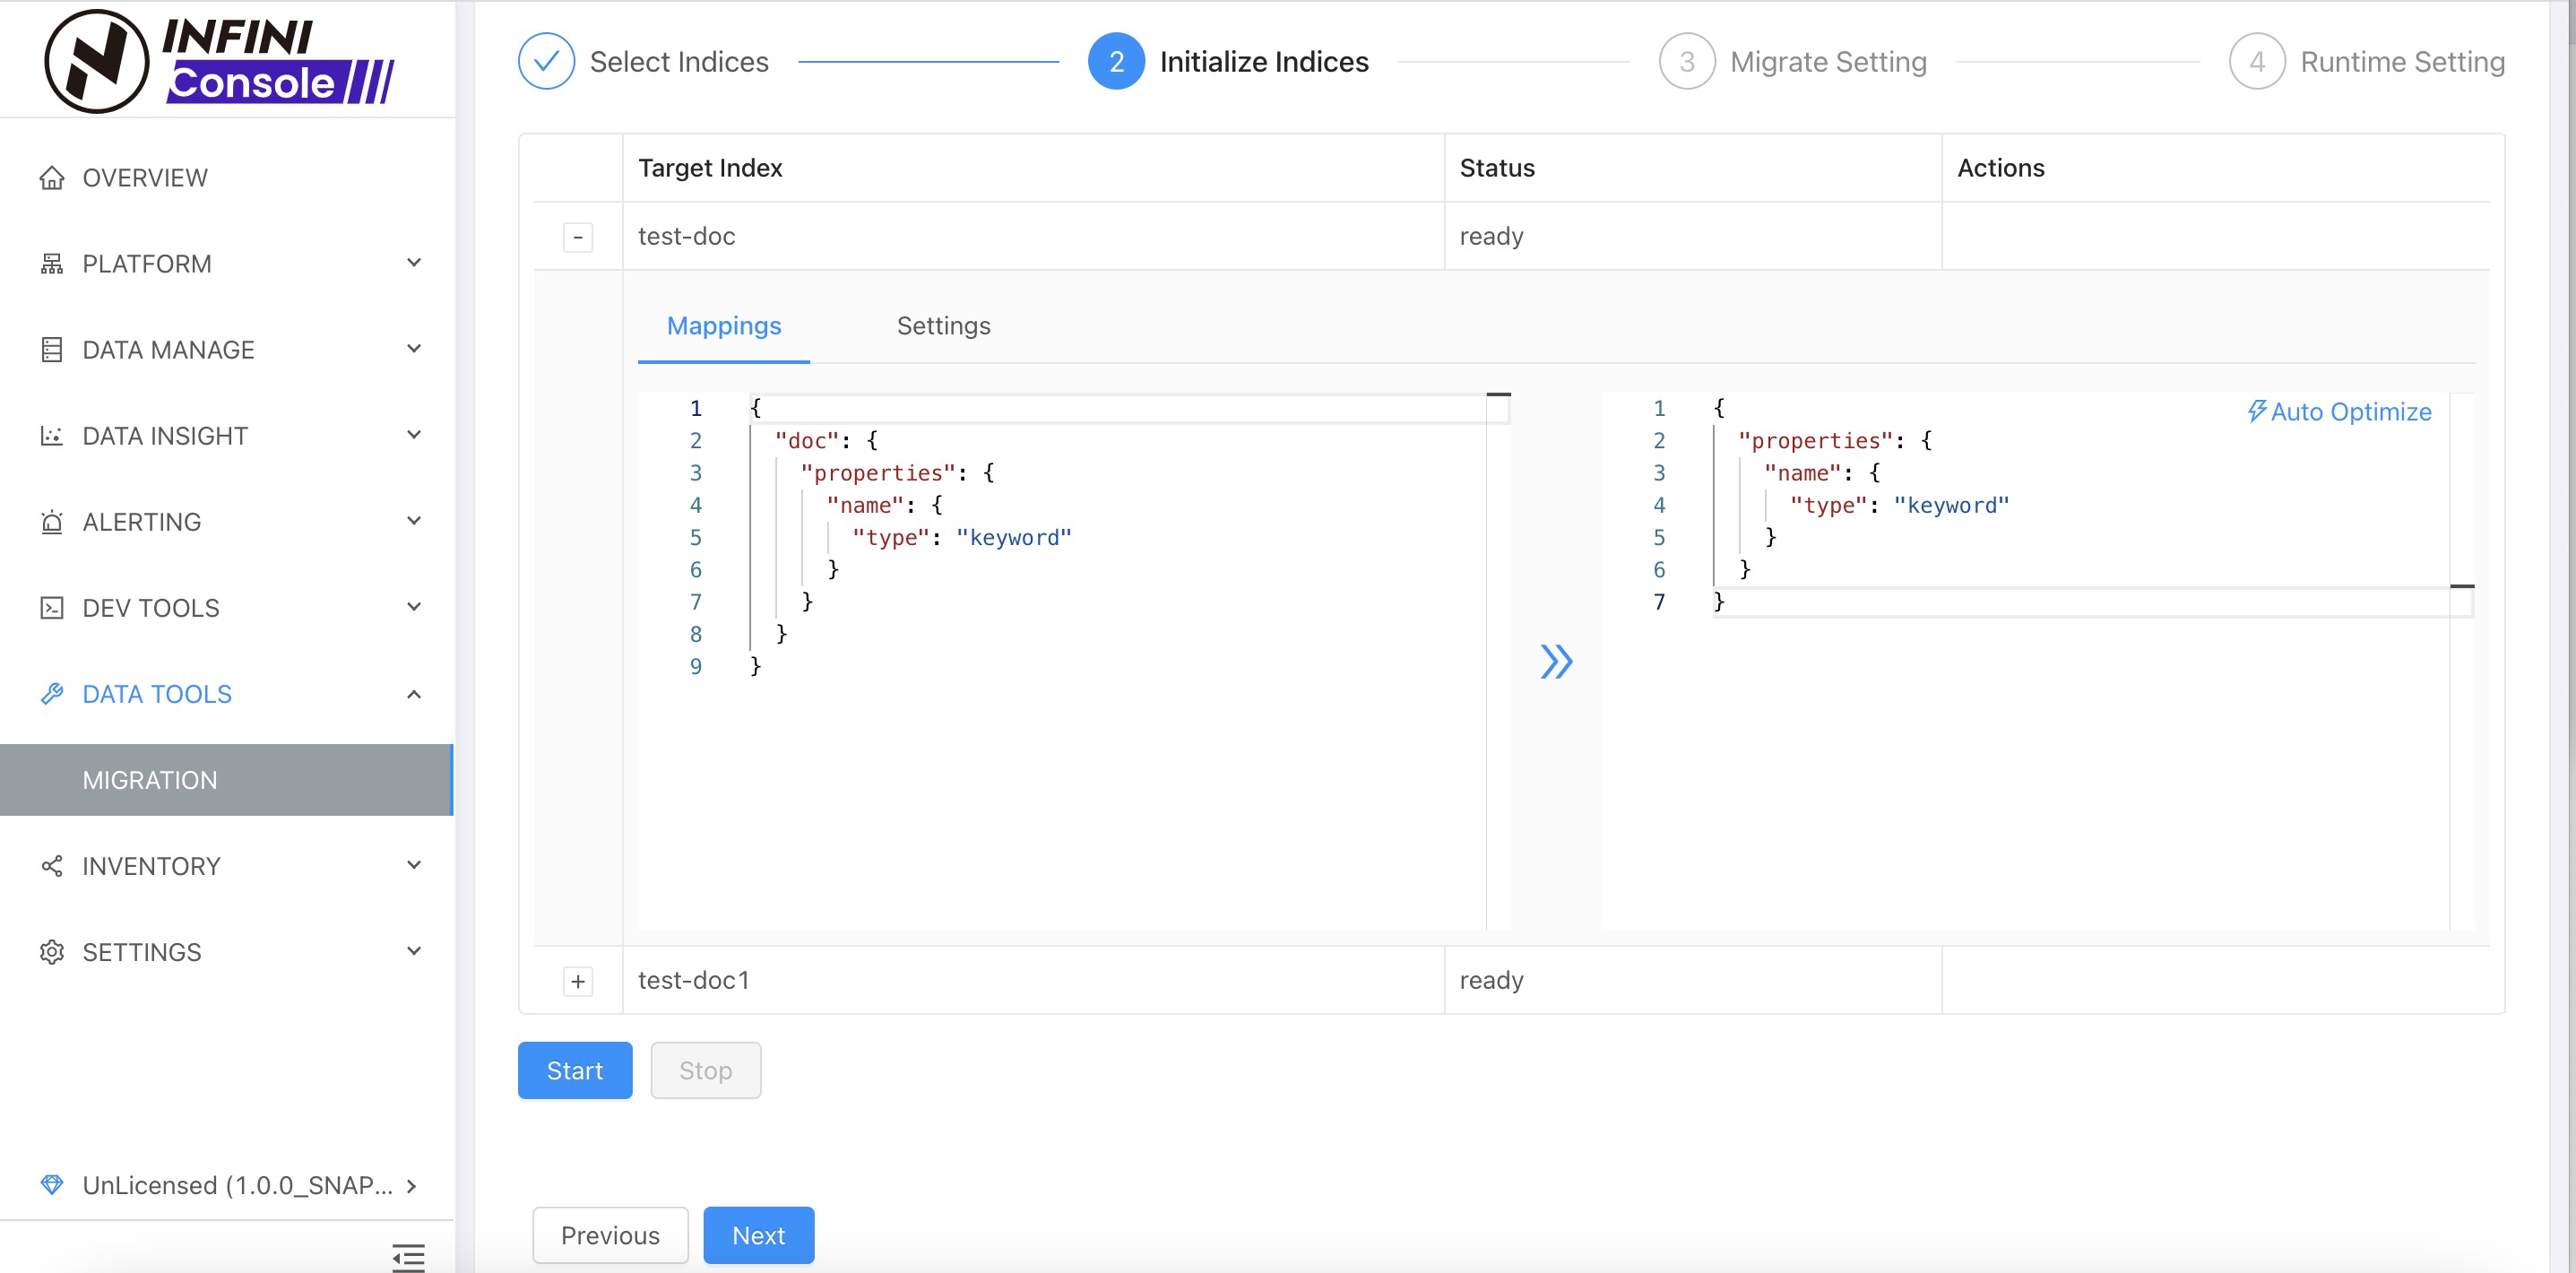Click the Settings gear icon in sidebar

(52, 952)
